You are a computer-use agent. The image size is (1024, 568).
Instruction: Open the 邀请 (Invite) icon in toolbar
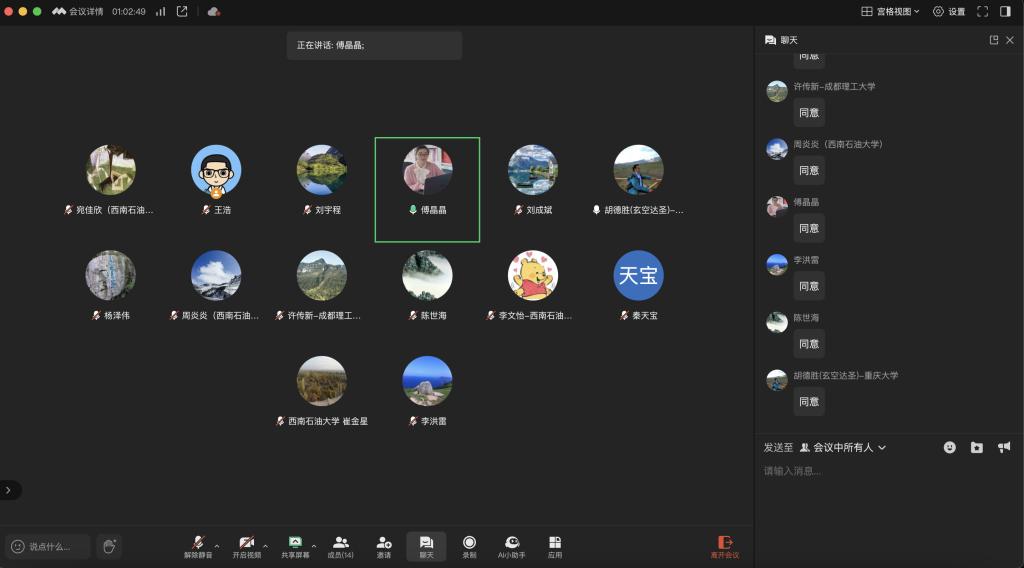[384, 546]
